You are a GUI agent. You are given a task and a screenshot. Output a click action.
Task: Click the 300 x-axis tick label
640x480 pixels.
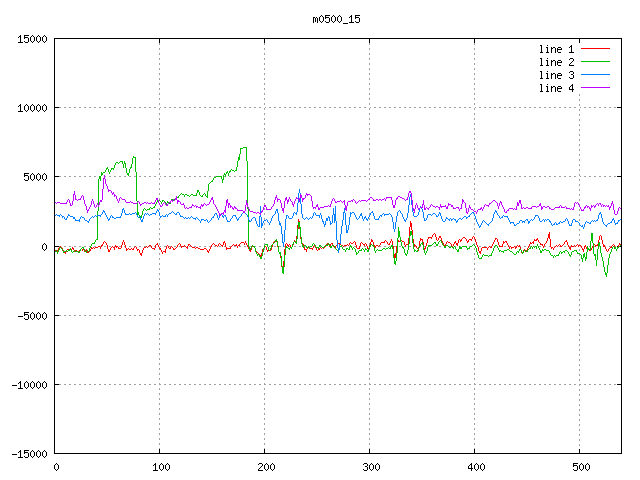[370, 466]
